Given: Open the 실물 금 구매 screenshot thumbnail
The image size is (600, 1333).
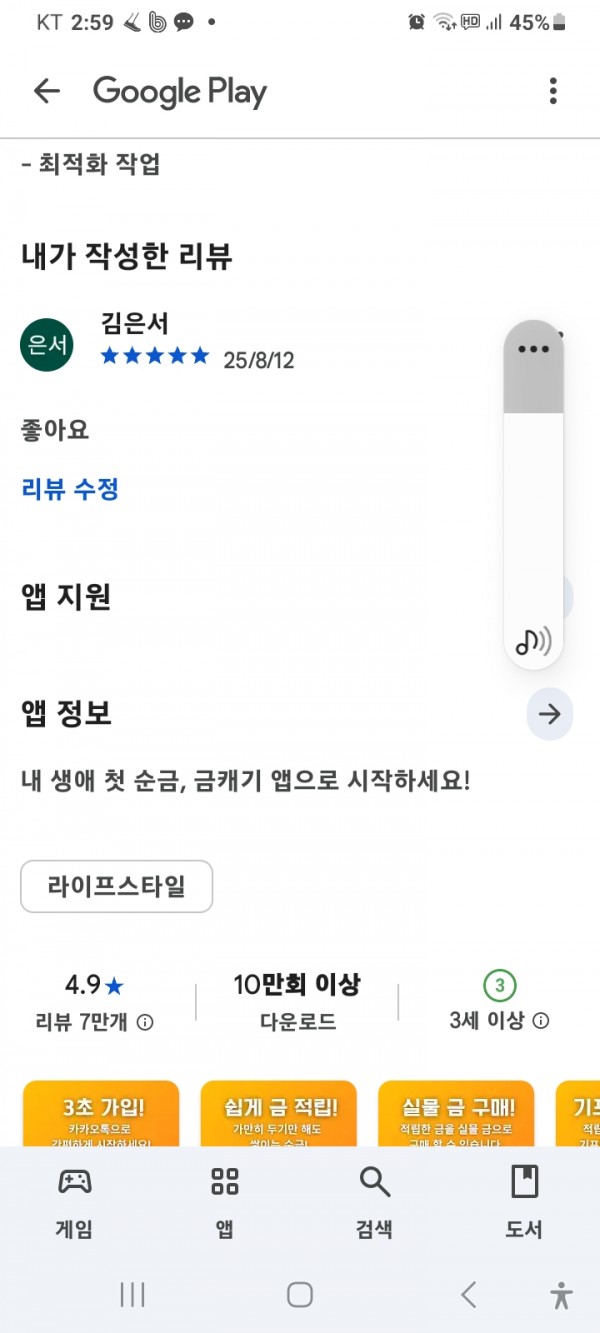Looking at the screenshot, I should point(456,1113).
